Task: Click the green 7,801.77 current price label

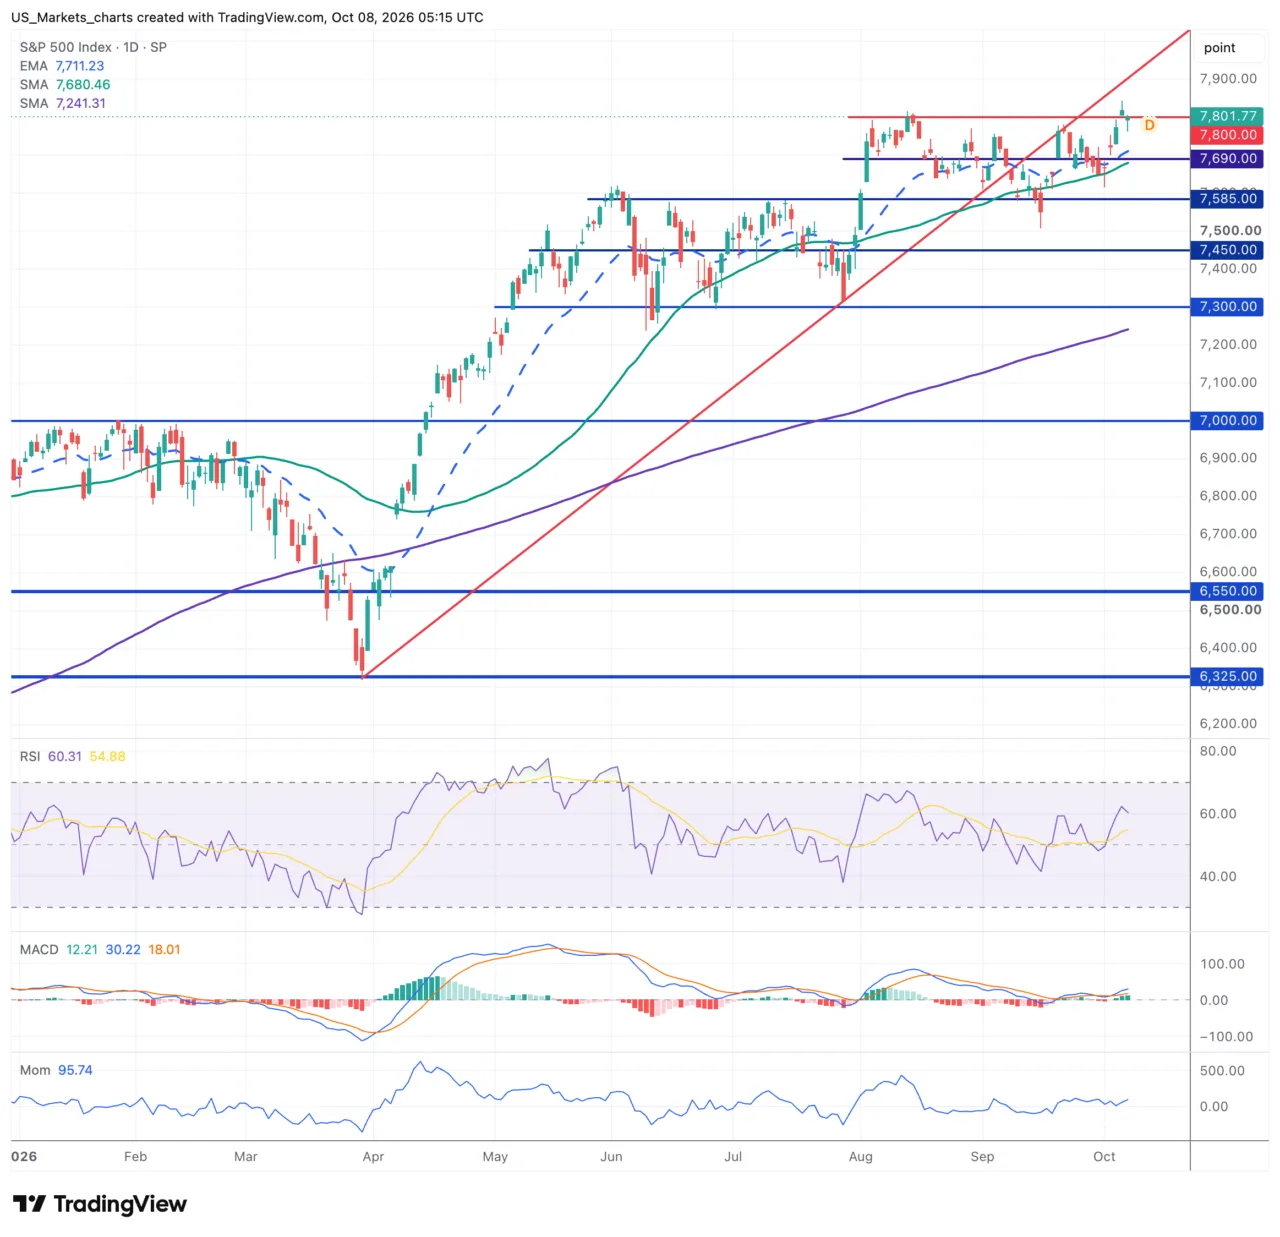Action: (x=1227, y=116)
